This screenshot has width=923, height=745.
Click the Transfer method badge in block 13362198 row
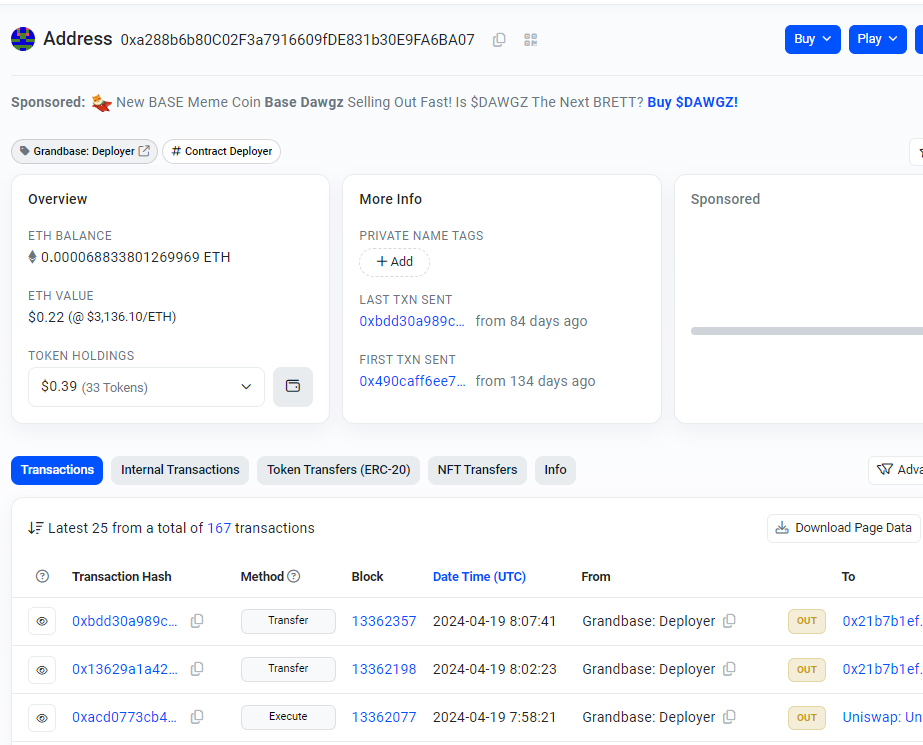288,669
